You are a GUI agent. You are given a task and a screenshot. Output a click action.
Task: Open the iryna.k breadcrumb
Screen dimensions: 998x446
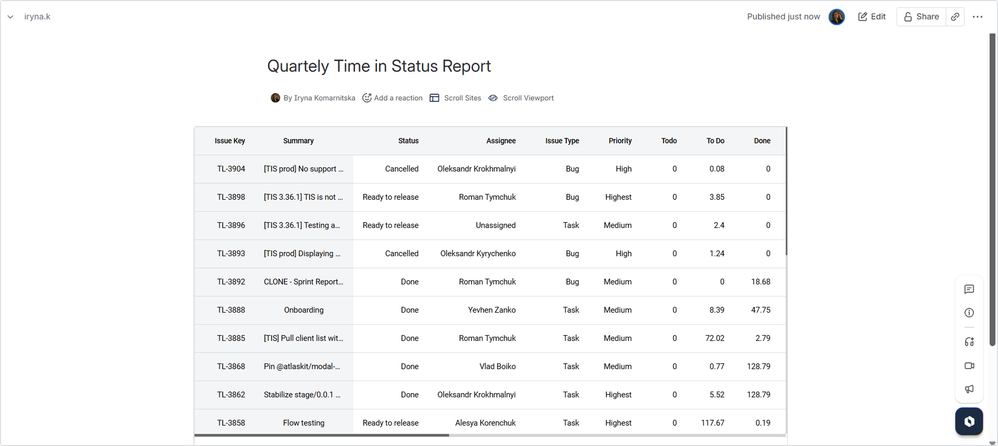point(37,17)
